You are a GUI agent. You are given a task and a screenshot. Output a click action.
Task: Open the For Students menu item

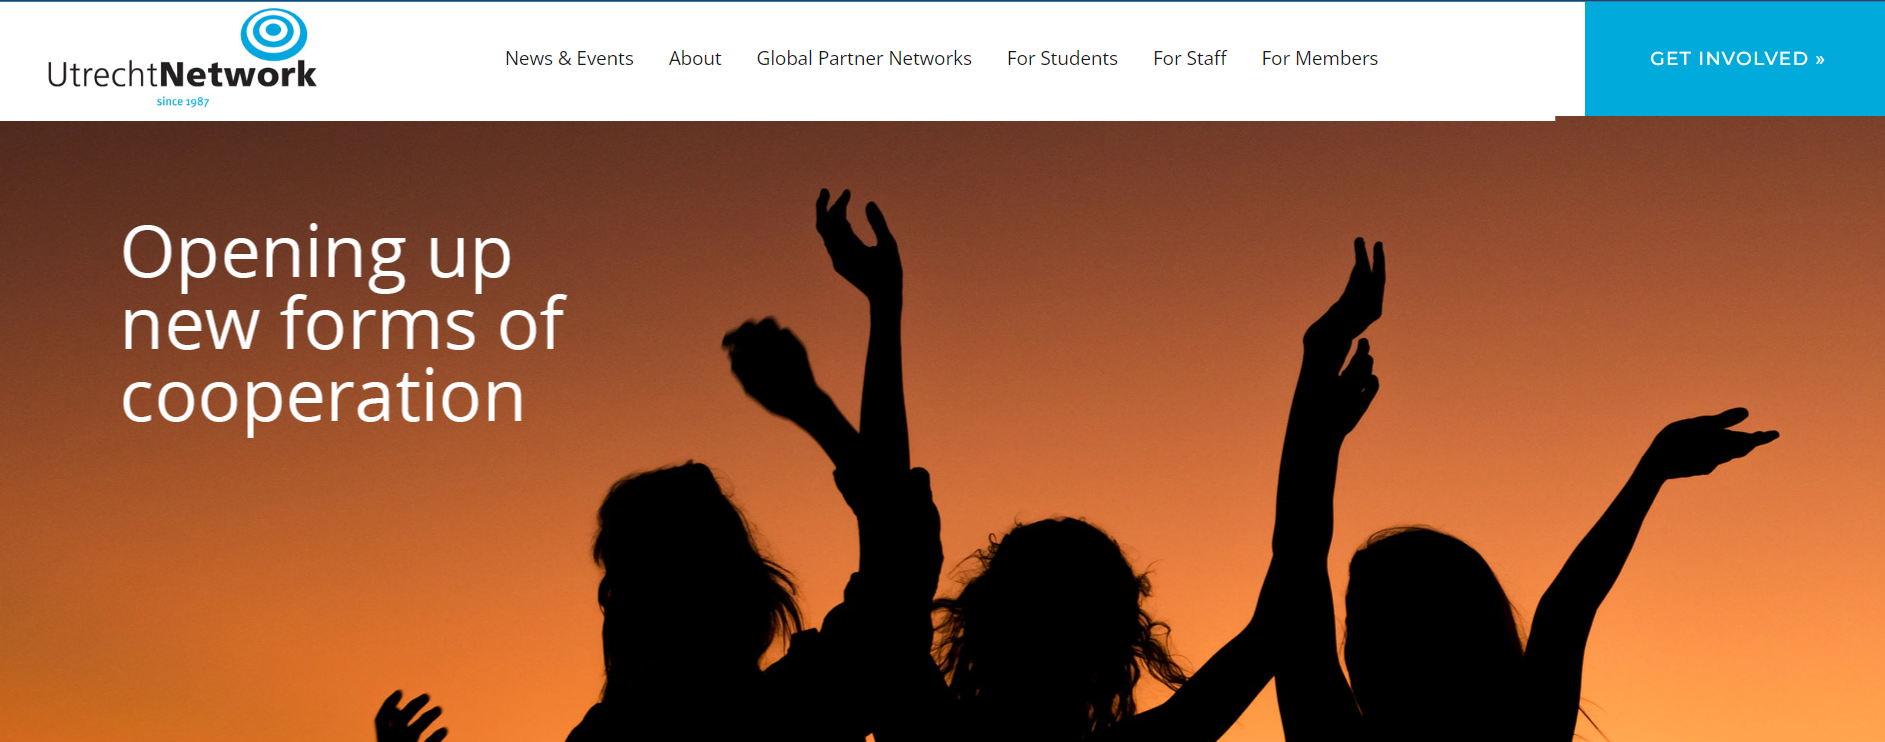tap(1062, 58)
